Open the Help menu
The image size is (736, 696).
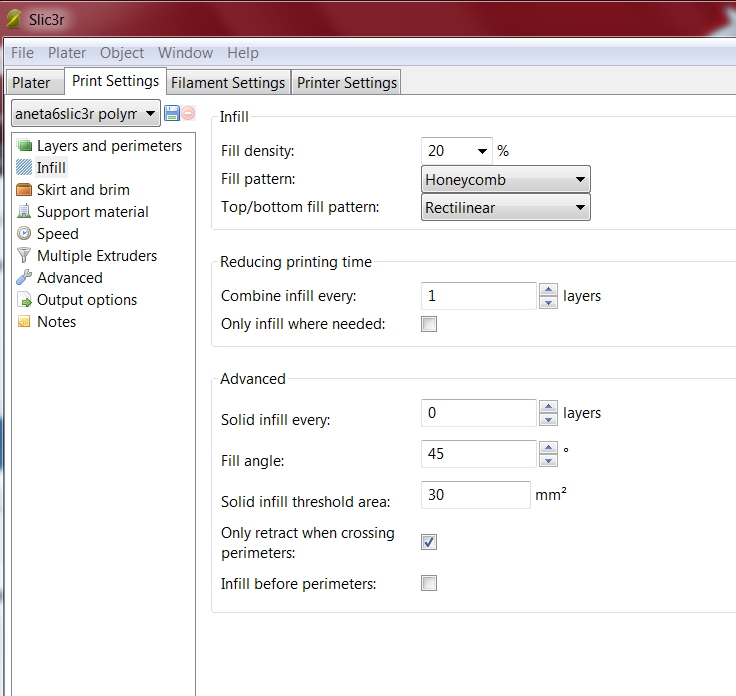(243, 53)
